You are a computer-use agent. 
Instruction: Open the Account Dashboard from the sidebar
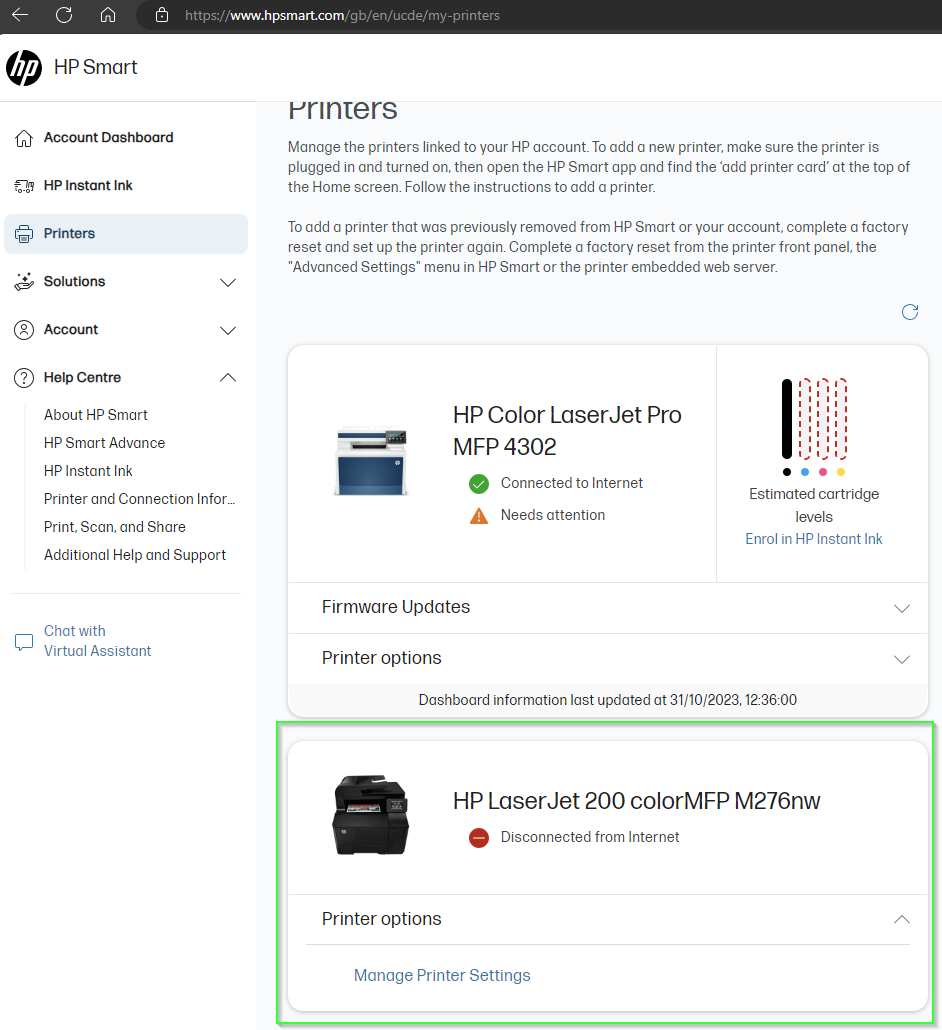pos(23,137)
